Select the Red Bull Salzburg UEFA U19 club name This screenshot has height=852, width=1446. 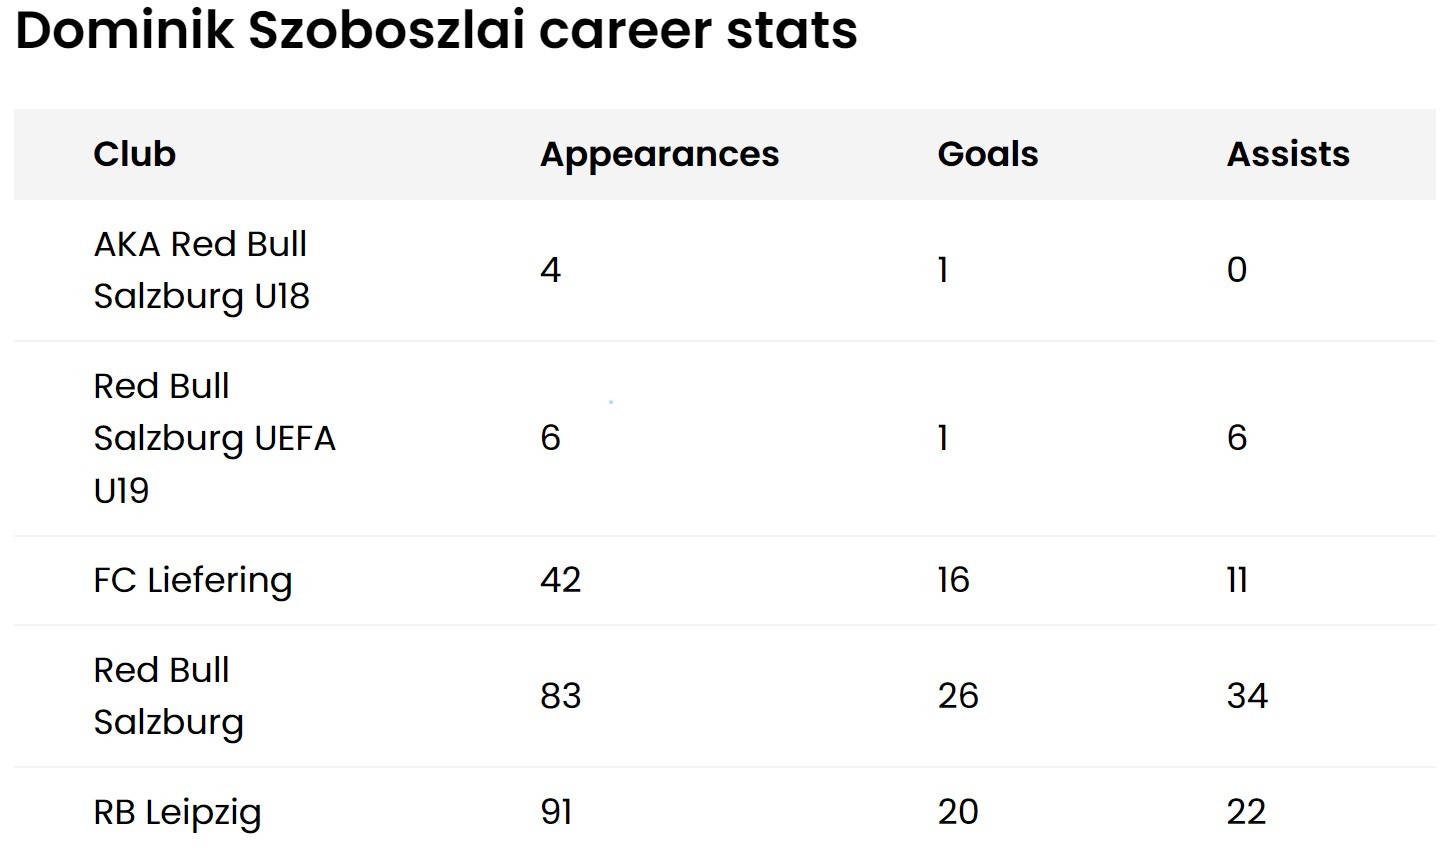pyautogui.click(x=214, y=438)
